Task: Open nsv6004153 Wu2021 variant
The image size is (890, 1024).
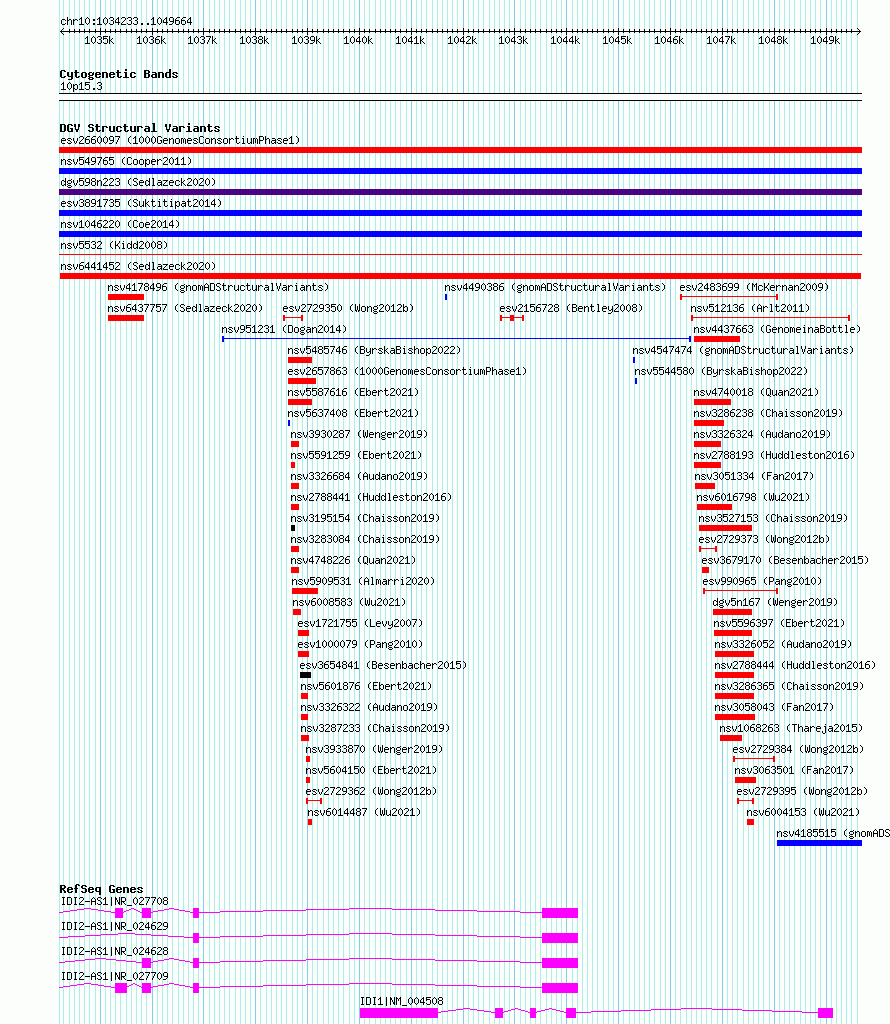Action: [803, 812]
